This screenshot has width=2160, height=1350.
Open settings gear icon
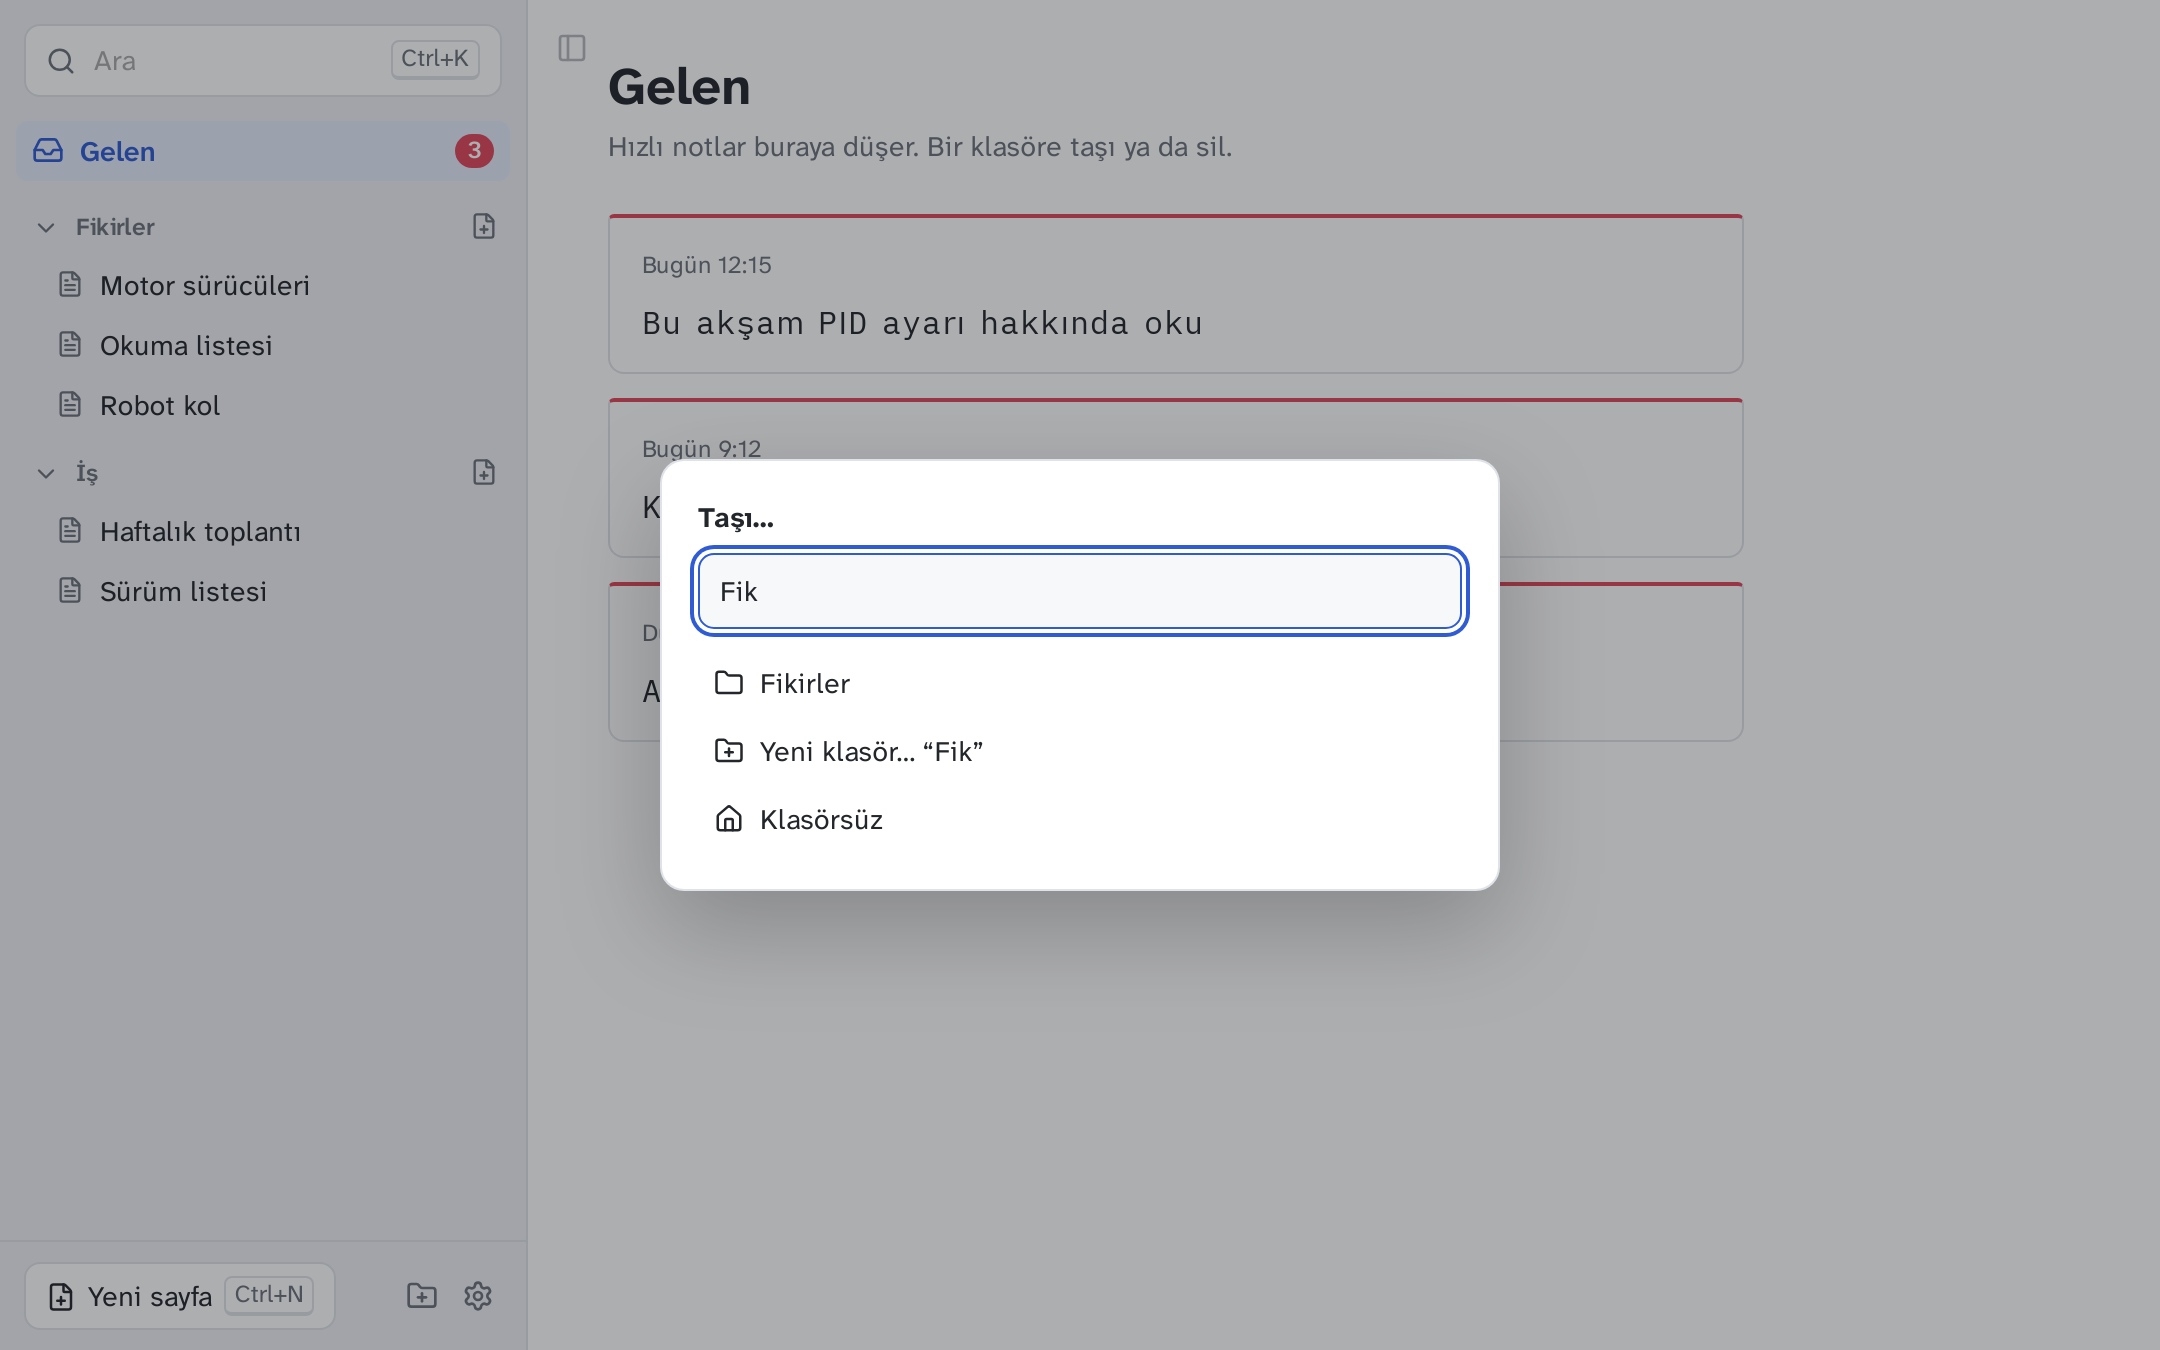(x=478, y=1296)
